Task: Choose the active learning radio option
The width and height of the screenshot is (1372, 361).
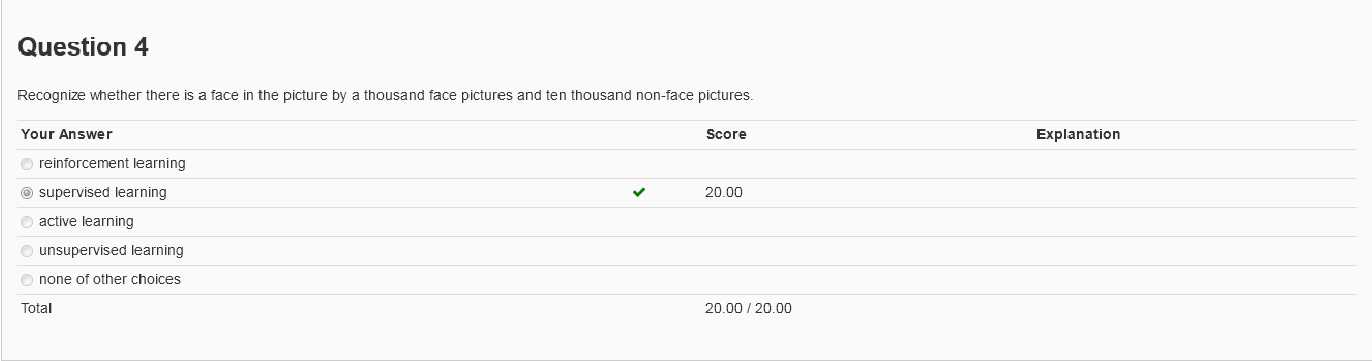Action: point(27,222)
